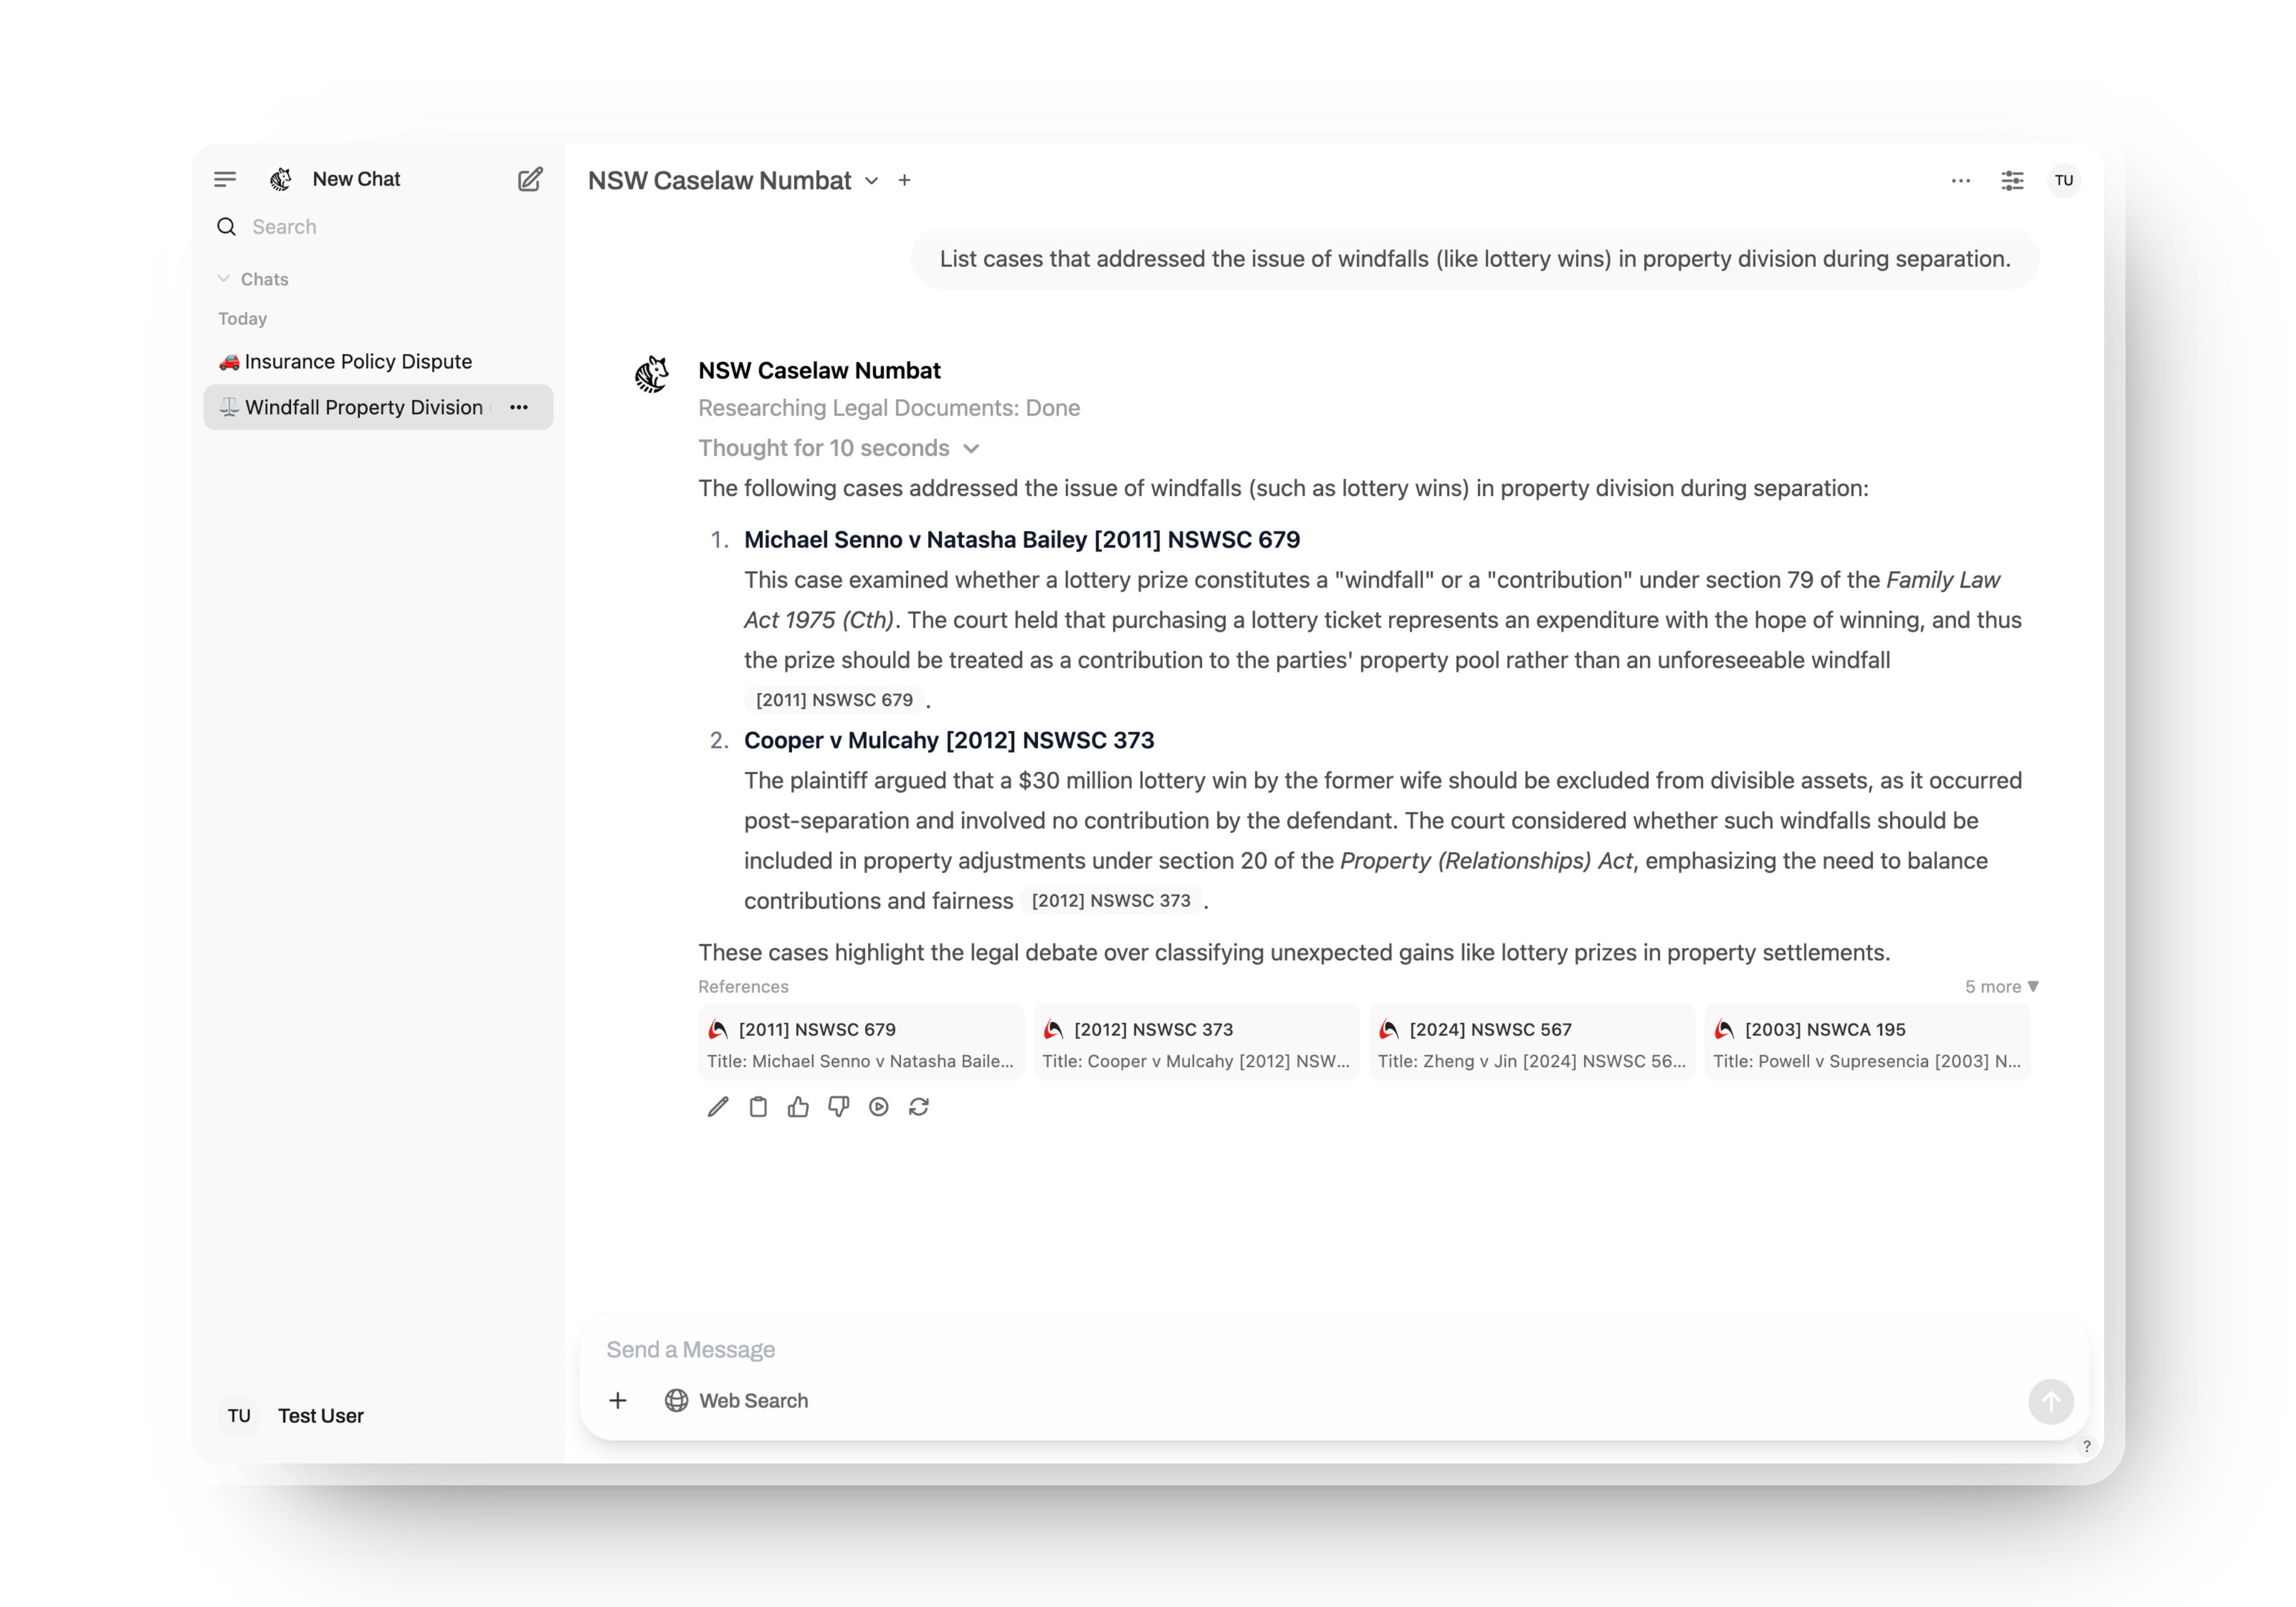Click inline citation [2011] NSWSC 679
The image size is (2296, 1607).
(834, 700)
